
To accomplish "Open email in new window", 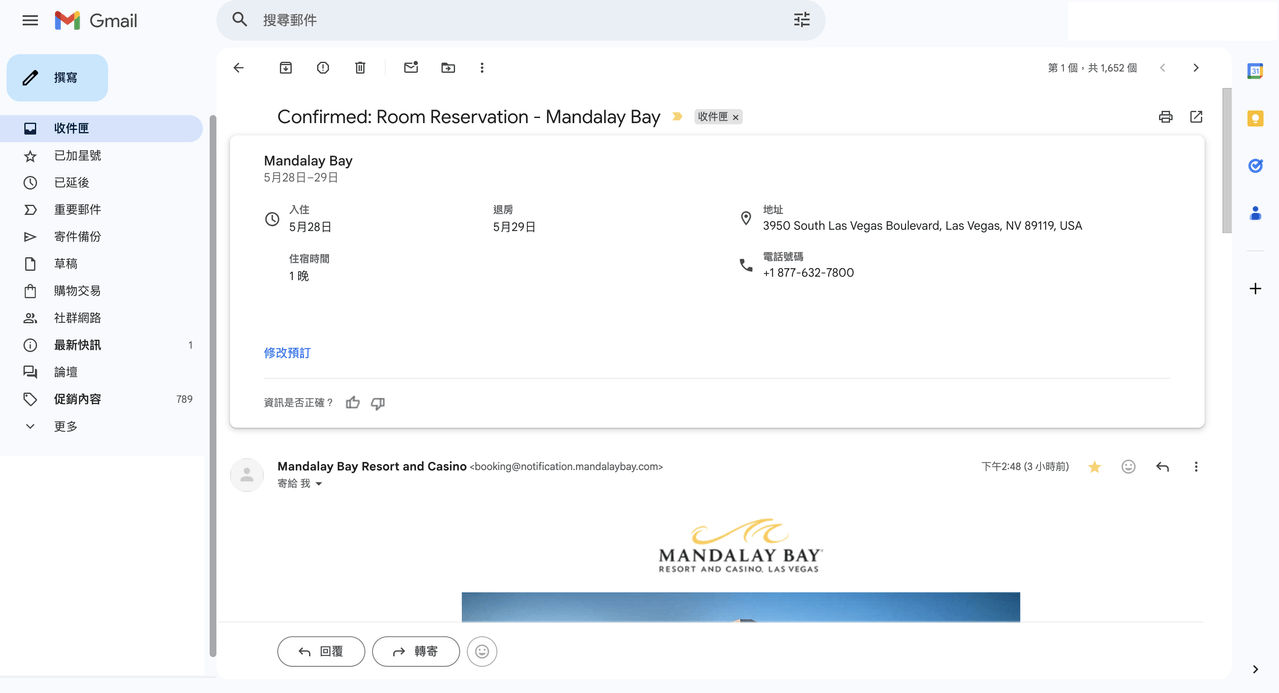I will [x=1196, y=117].
